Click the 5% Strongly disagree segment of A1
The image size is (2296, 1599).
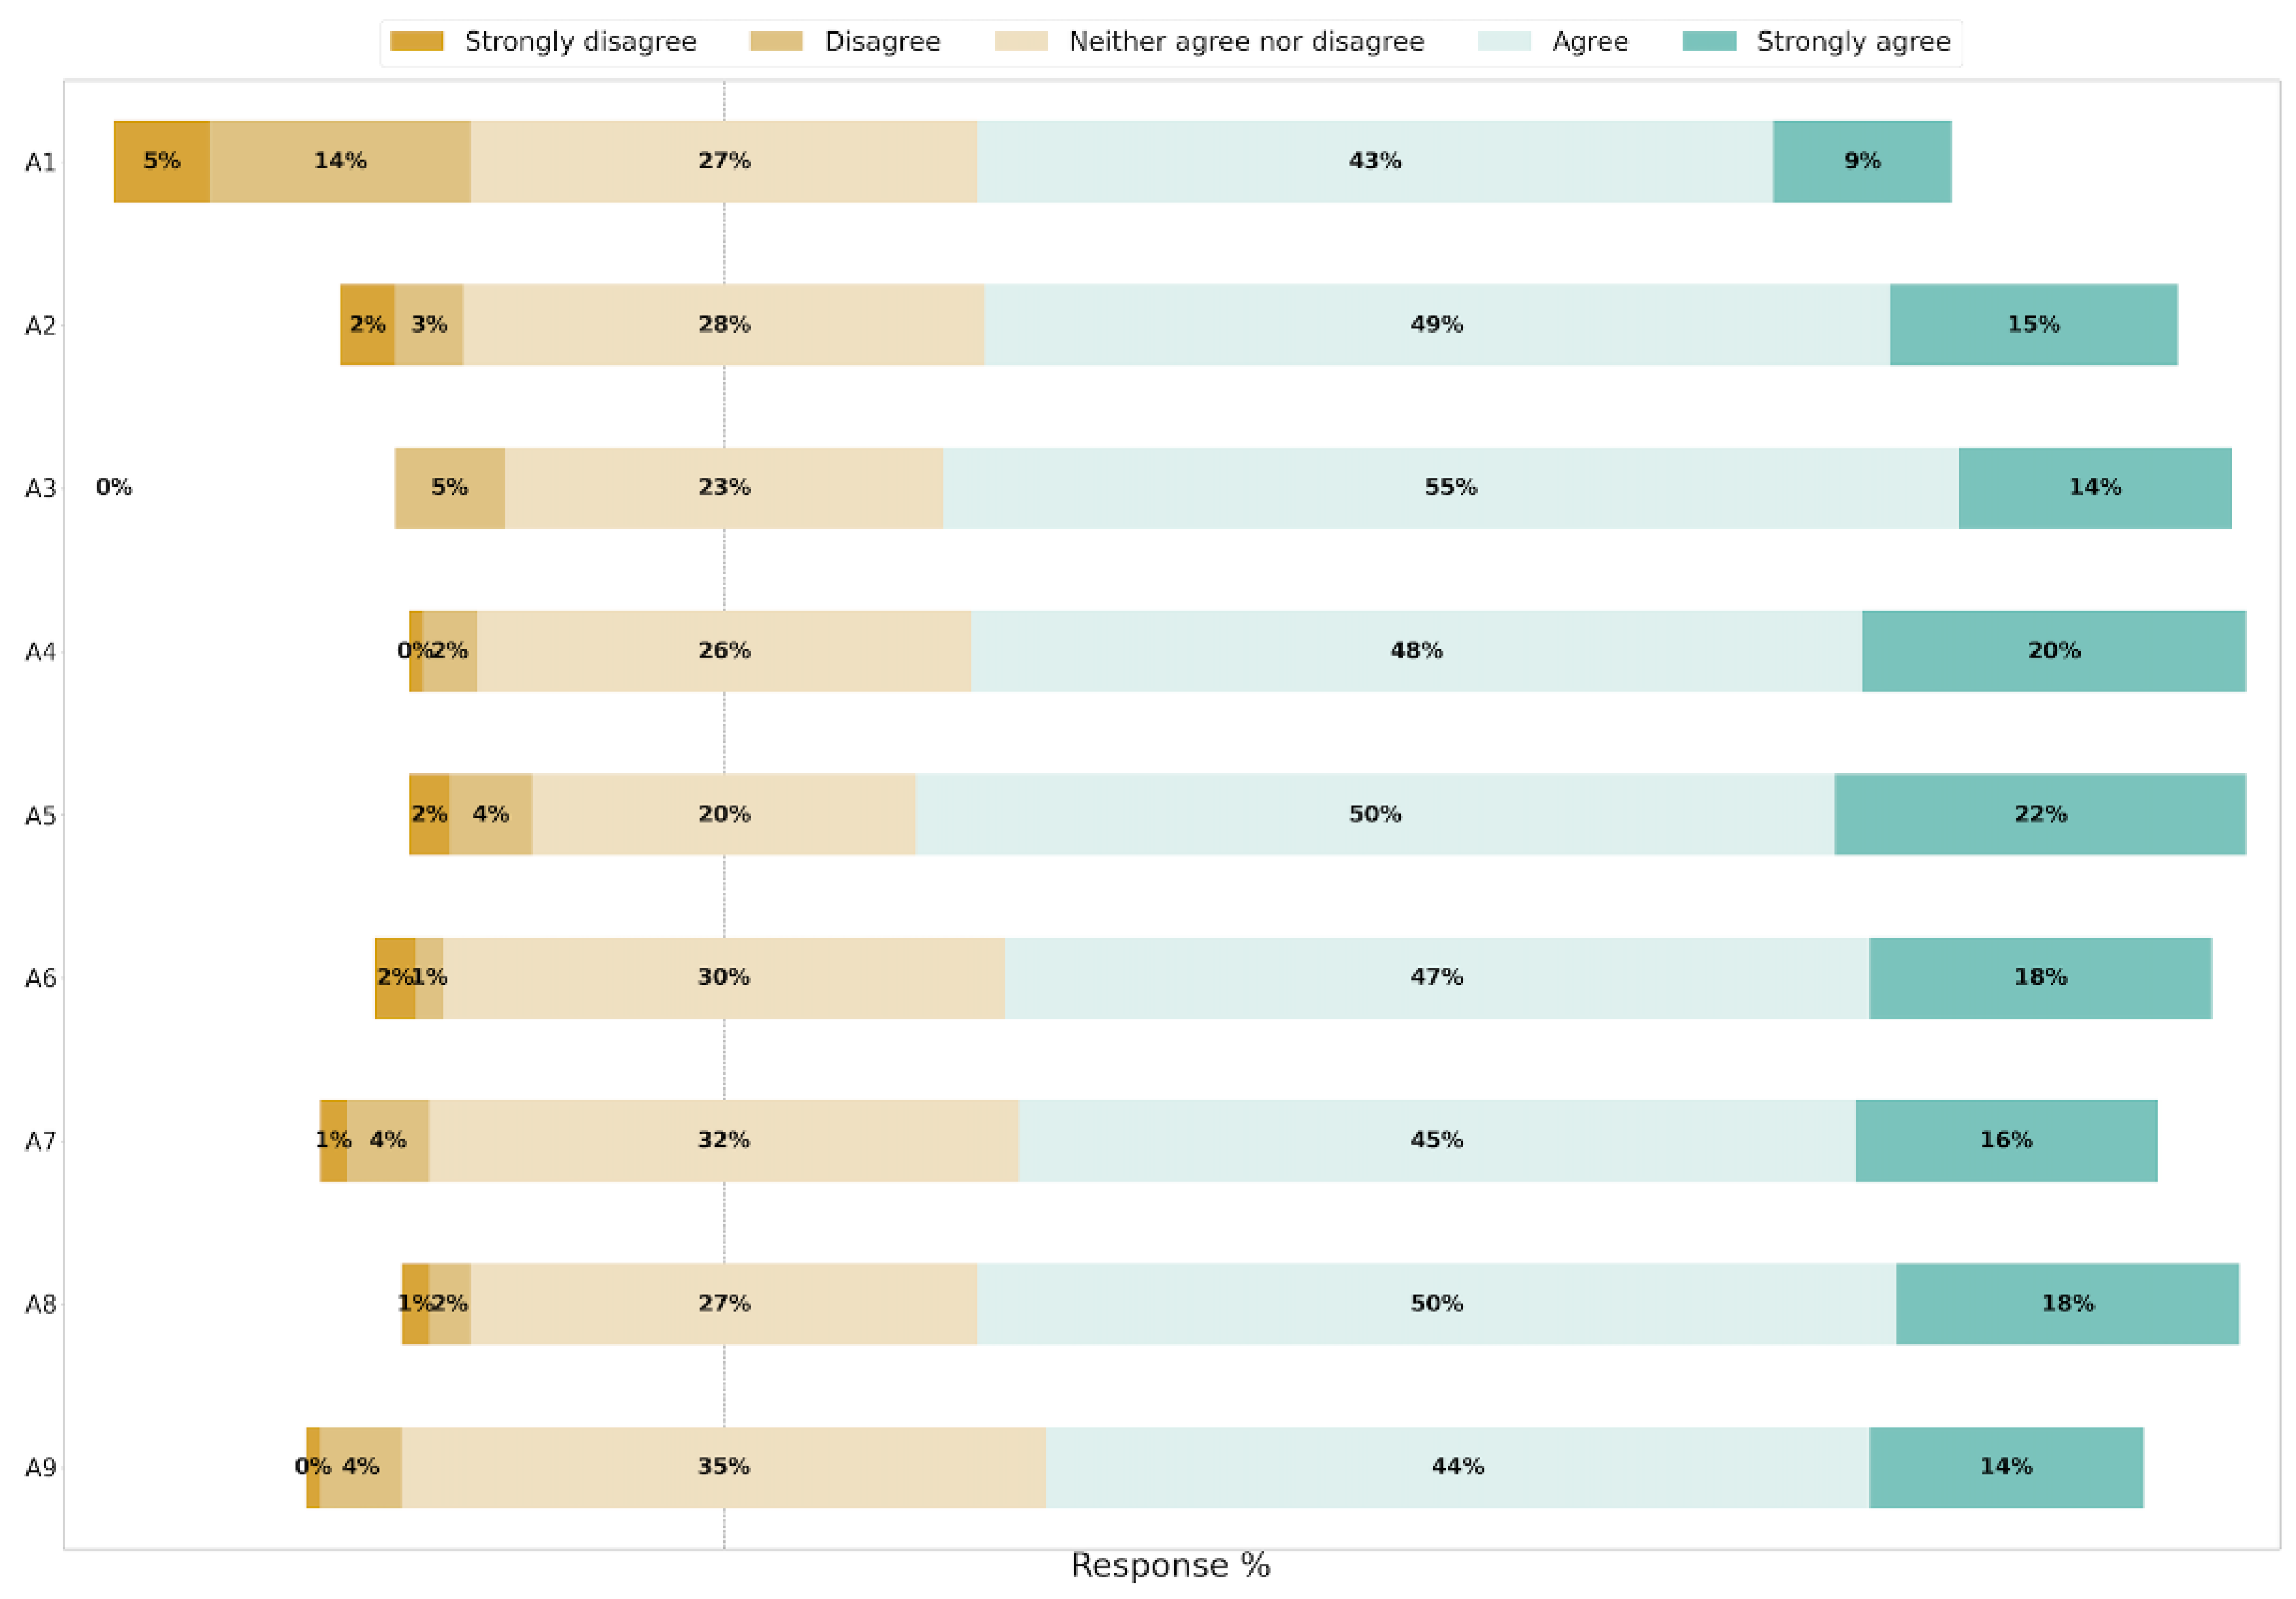click(162, 161)
